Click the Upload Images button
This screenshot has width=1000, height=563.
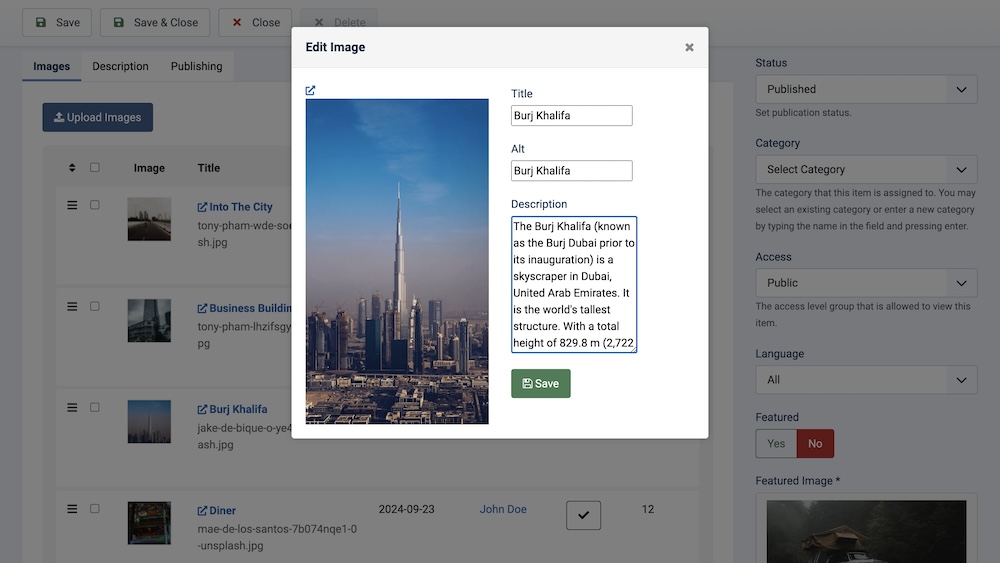coord(97,117)
